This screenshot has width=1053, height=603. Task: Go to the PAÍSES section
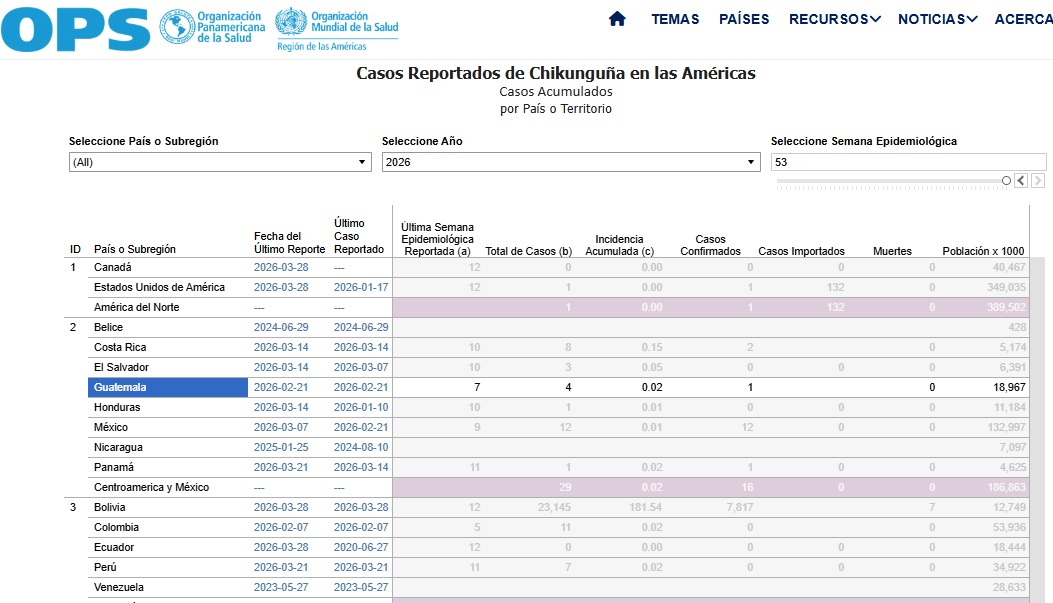pyautogui.click(x=744, y=19)
